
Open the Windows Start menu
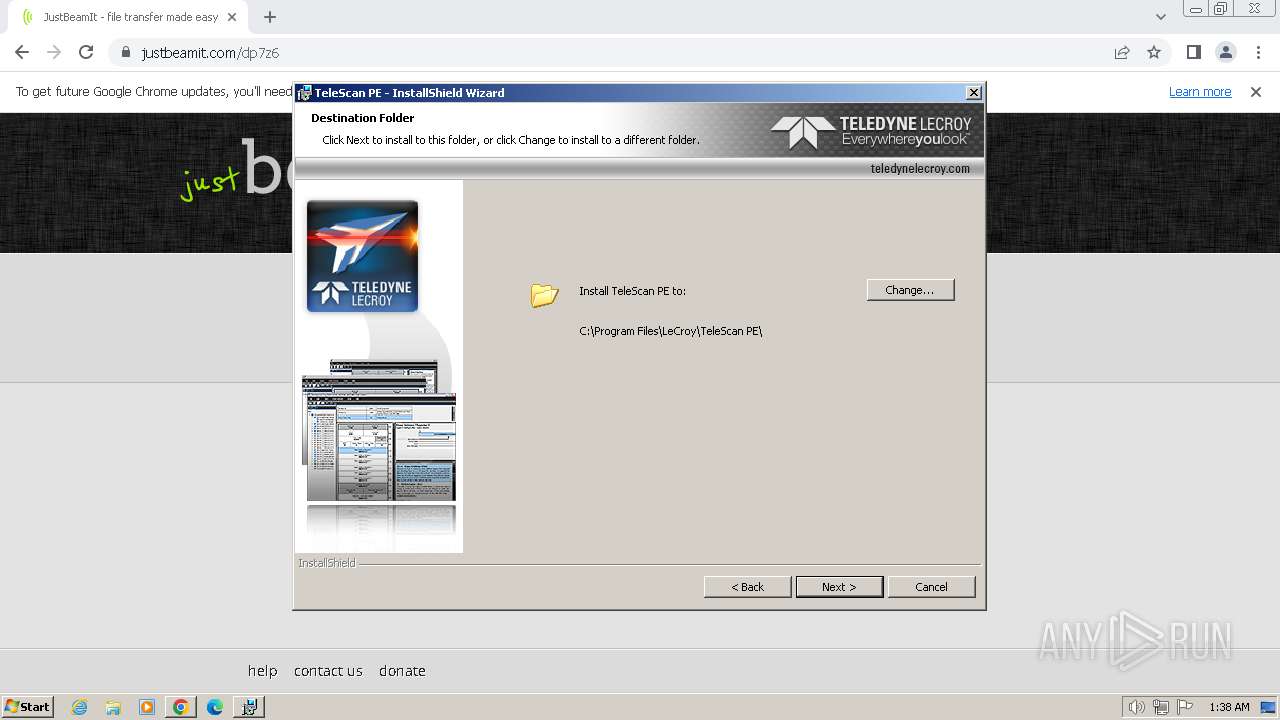[x=28, y=707]
